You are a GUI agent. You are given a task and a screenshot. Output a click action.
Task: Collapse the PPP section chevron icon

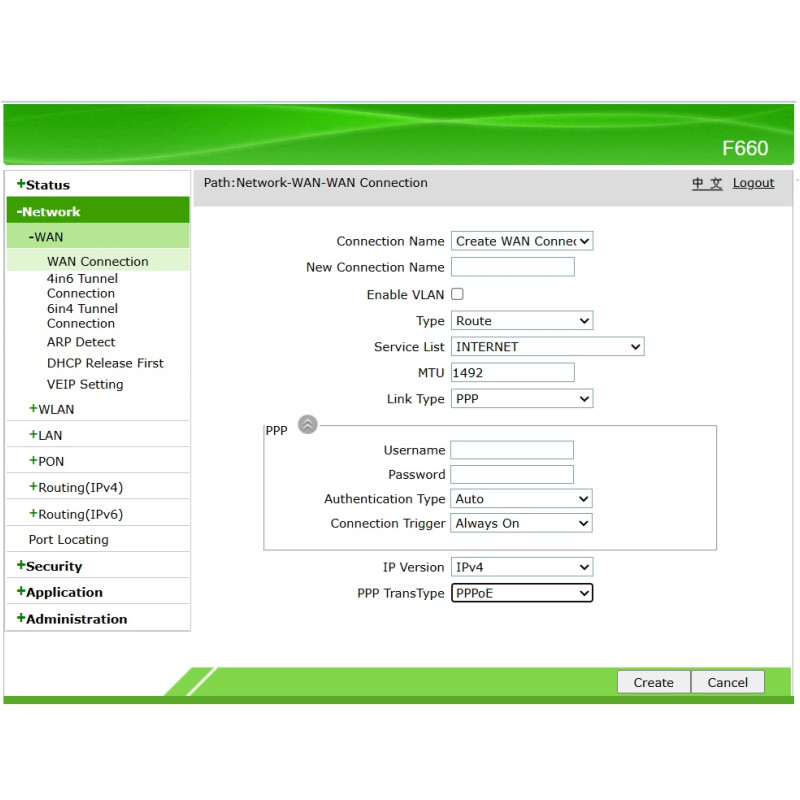308,424
